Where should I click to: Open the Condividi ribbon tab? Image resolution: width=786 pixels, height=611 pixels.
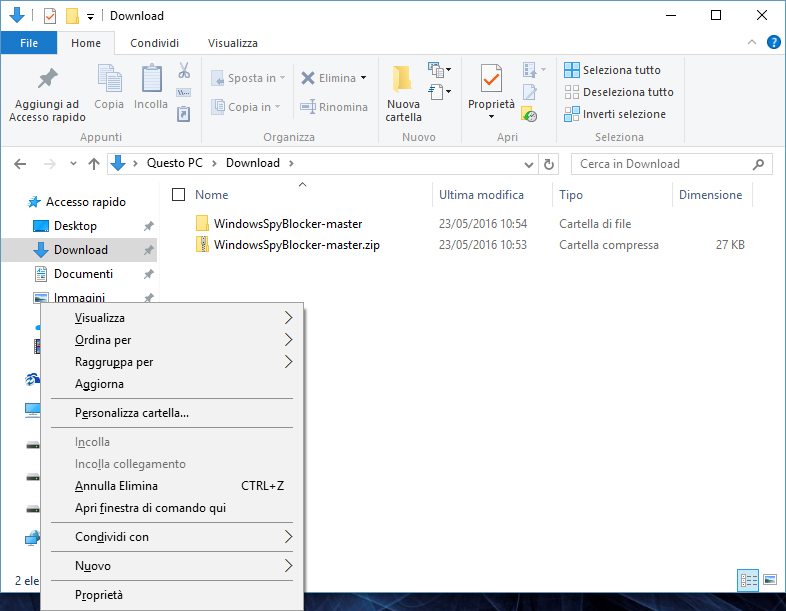point(155,43)
